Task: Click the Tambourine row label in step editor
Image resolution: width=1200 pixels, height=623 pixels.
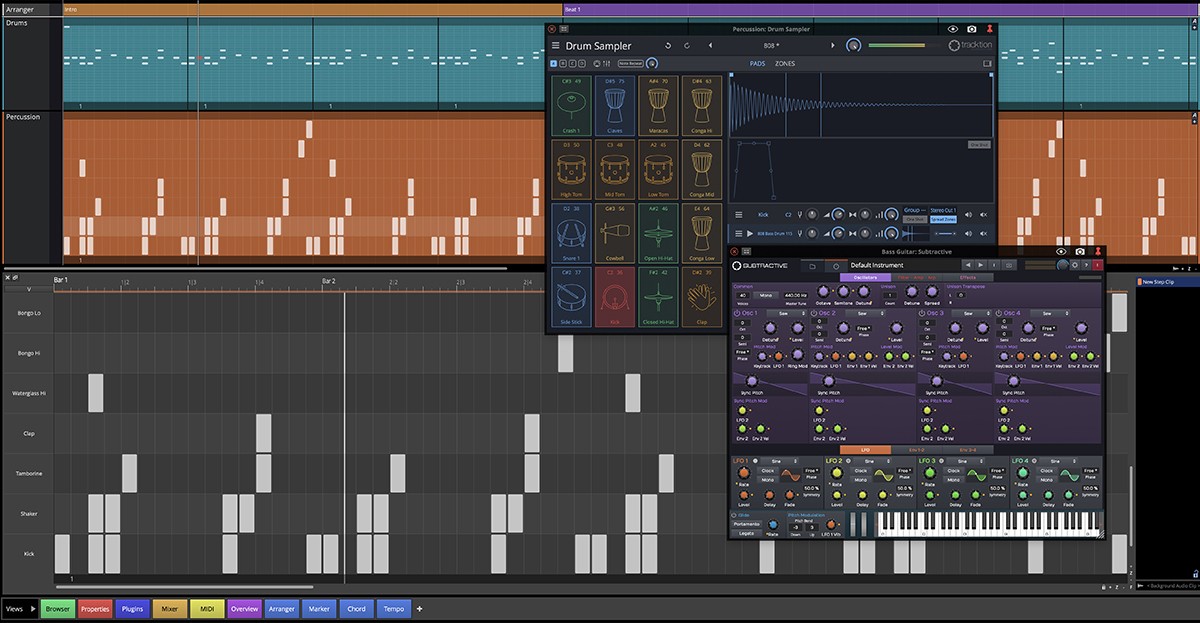Action: click(x=28, y=473)
